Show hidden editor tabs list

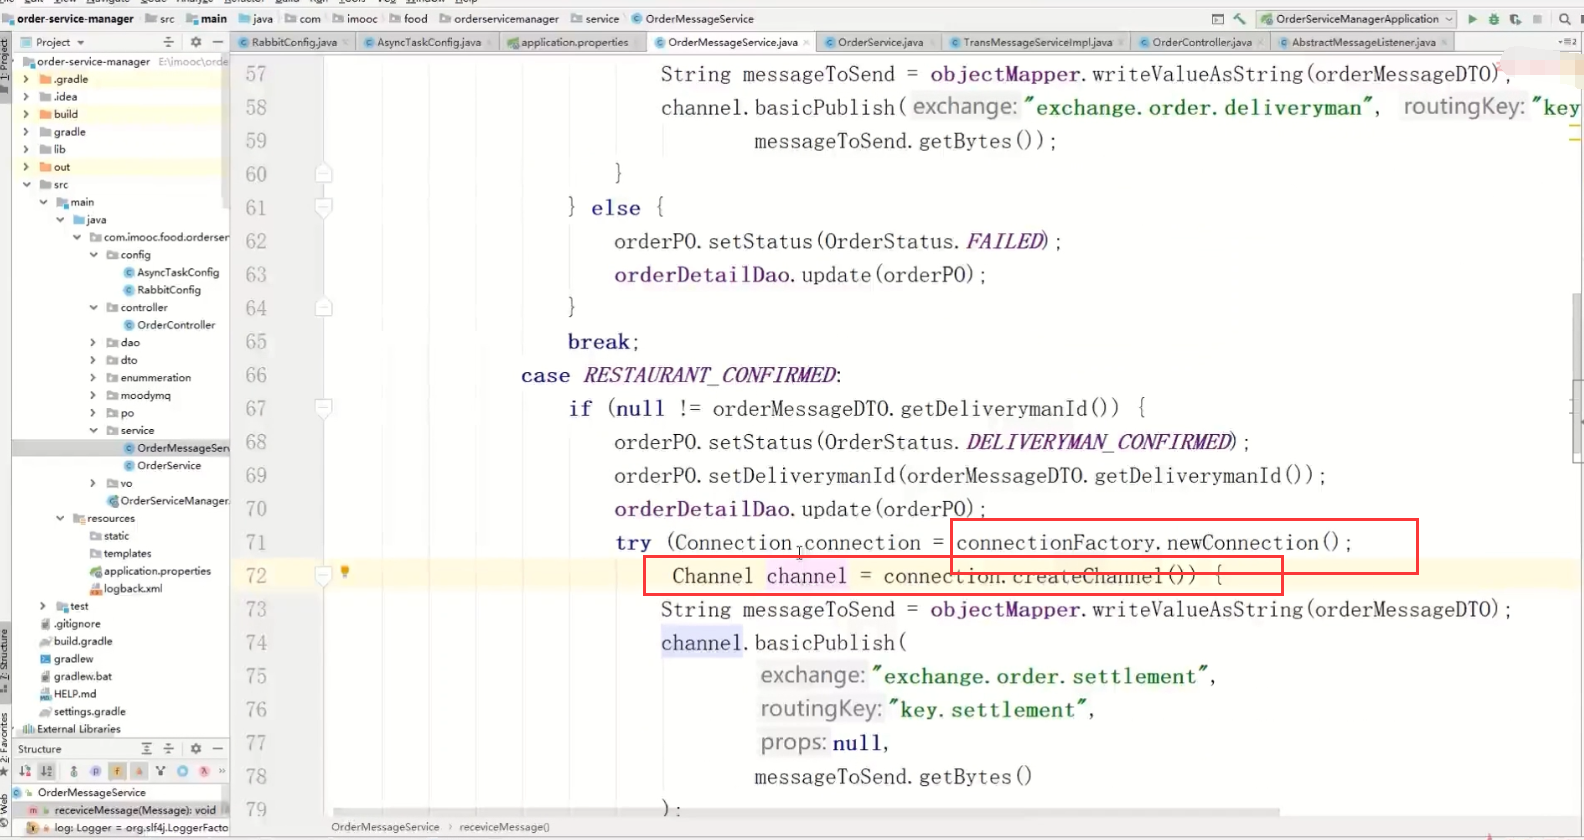tap(1567, 42)
